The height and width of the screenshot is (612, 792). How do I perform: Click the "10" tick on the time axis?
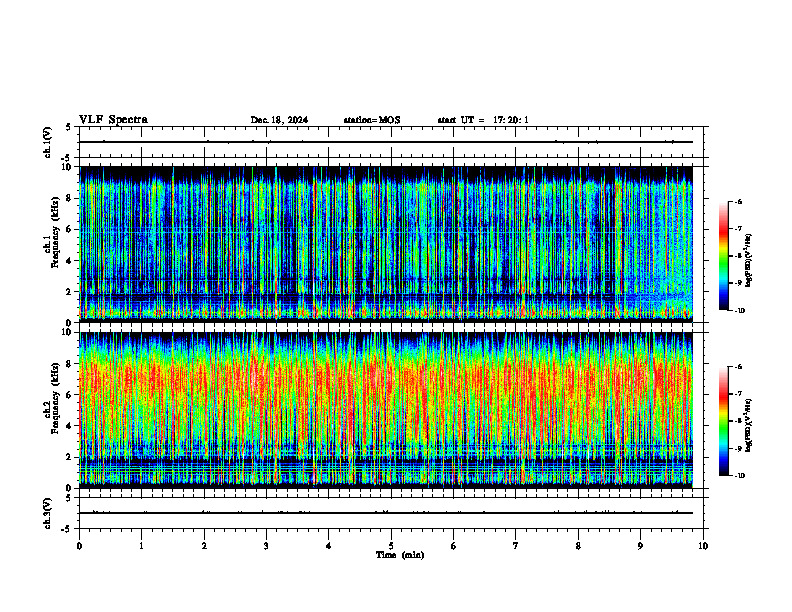pos(703,546)
